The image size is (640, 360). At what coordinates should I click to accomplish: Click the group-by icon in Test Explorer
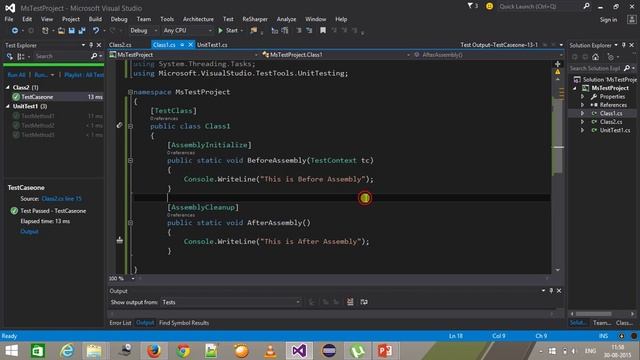pyautogui.click(x=20, y=56)
